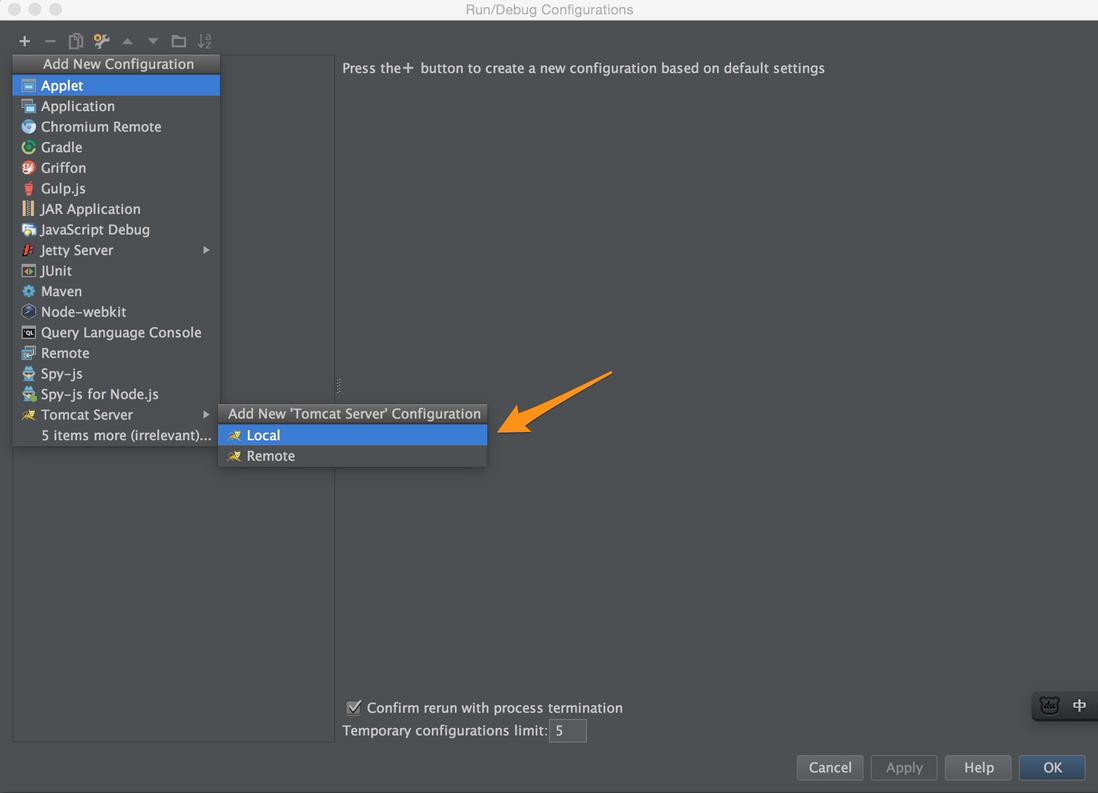Click the Applet icon in the list
The width and height of the screenshot is (1098, 793).
tap(29, 85)
